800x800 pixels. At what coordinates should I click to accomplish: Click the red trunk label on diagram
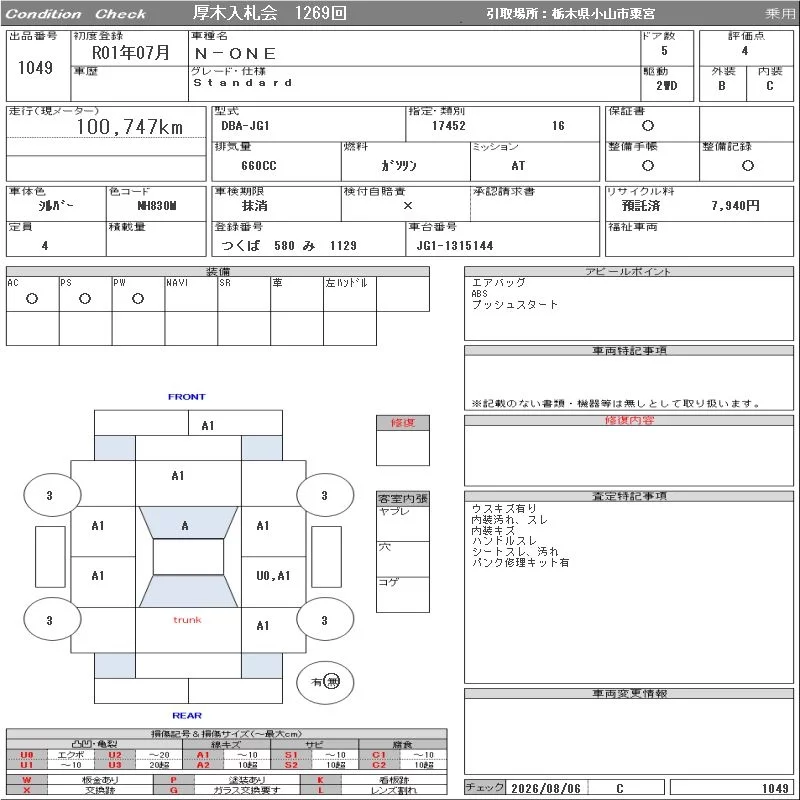[x=187, y=620]
